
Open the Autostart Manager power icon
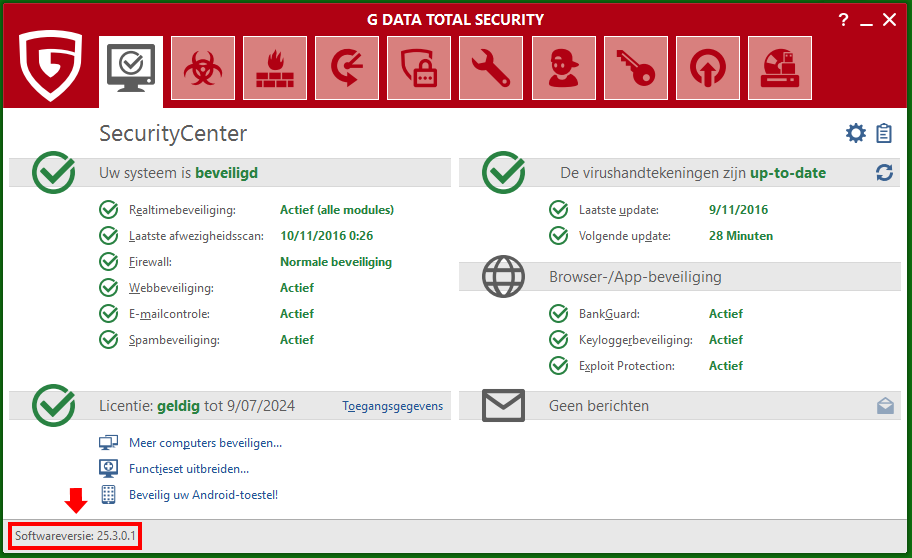coord(708,68)
